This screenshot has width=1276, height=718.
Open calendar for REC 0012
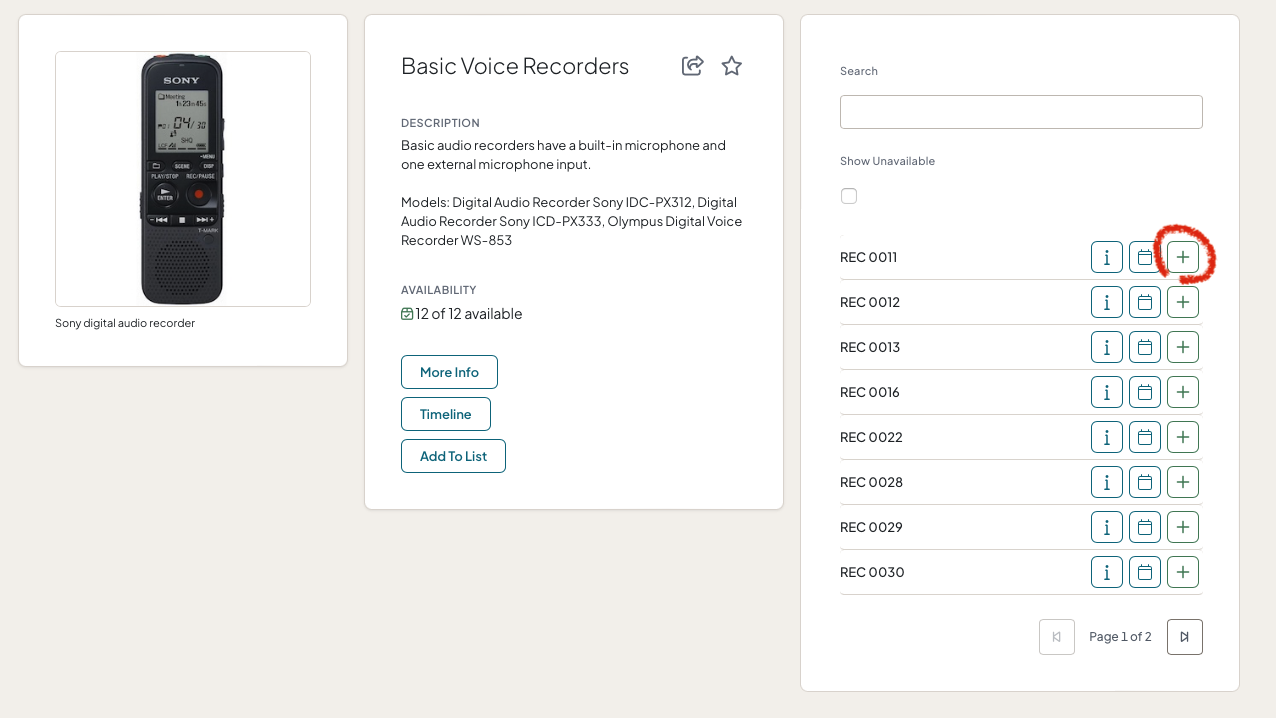(1145, 302)
